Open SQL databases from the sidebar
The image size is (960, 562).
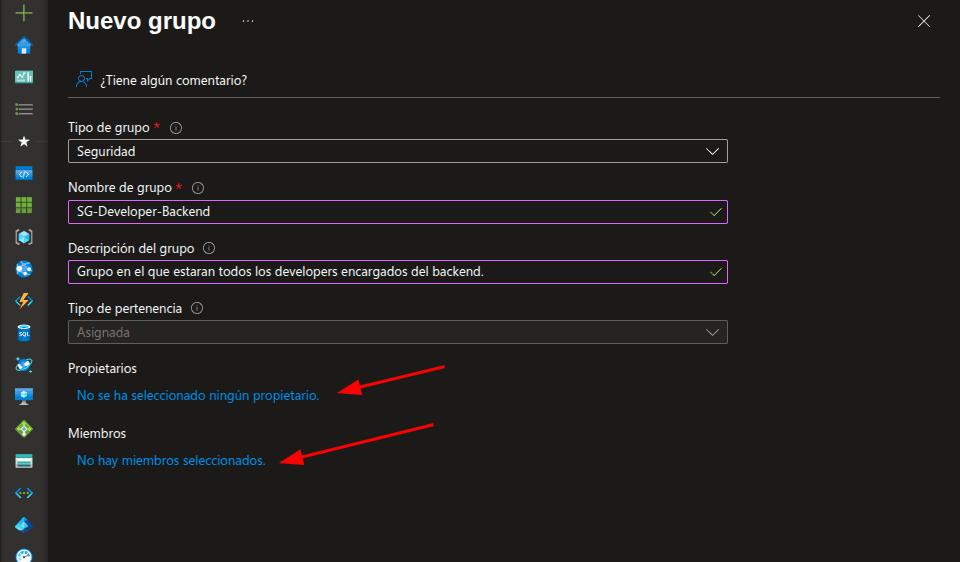pyautogui.click(x=24, y=332)
